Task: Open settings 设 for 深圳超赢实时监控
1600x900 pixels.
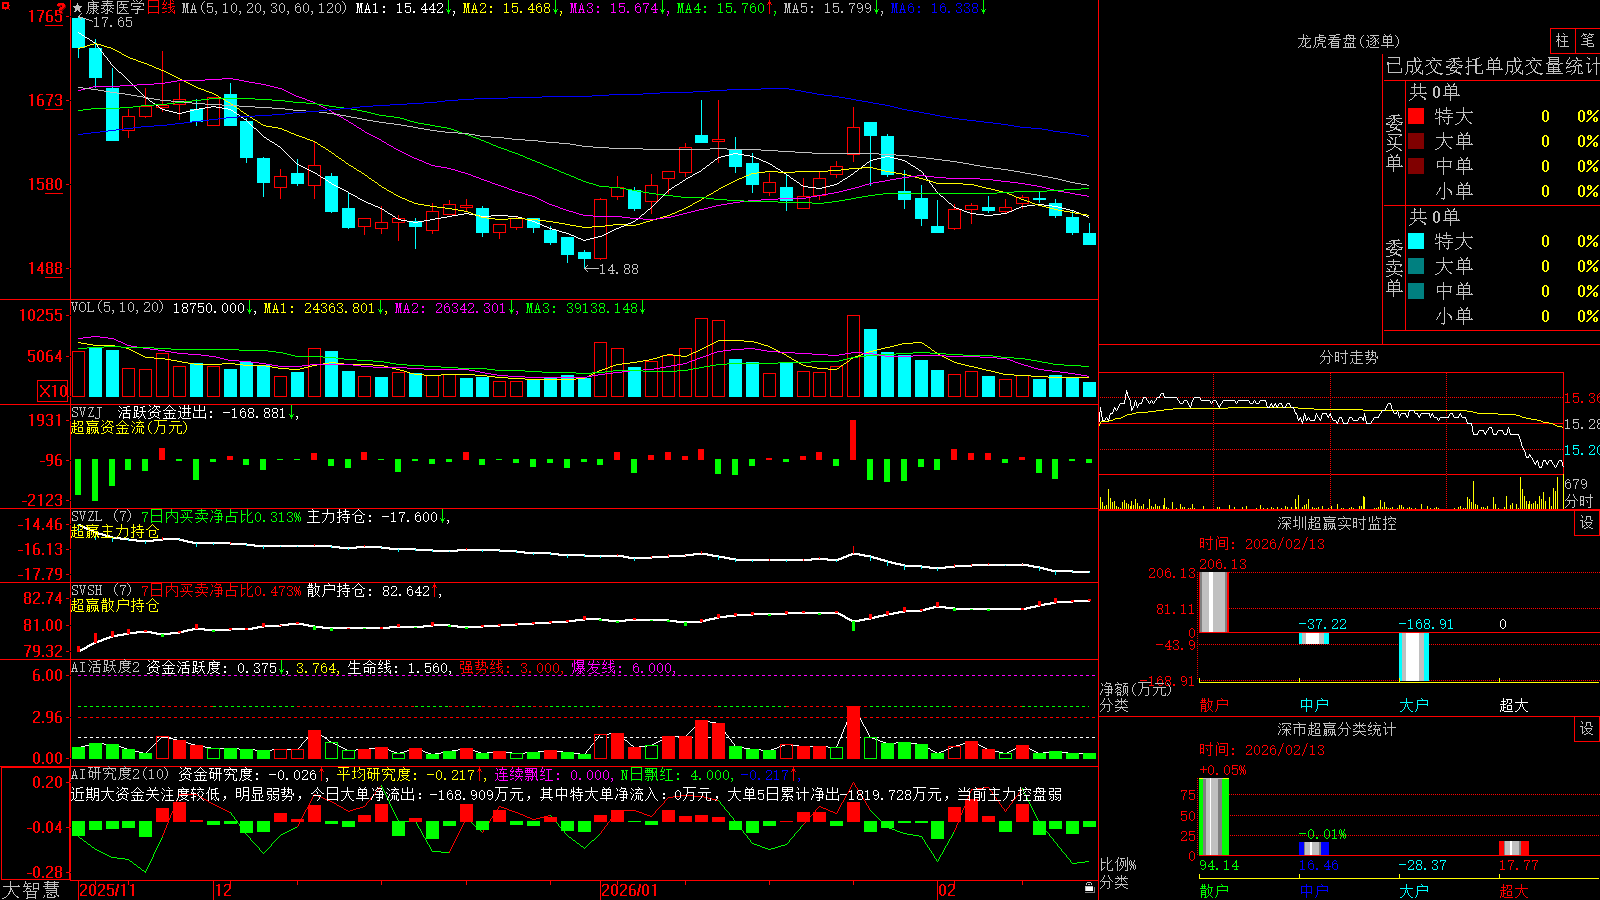Action: click(1587, 523)
